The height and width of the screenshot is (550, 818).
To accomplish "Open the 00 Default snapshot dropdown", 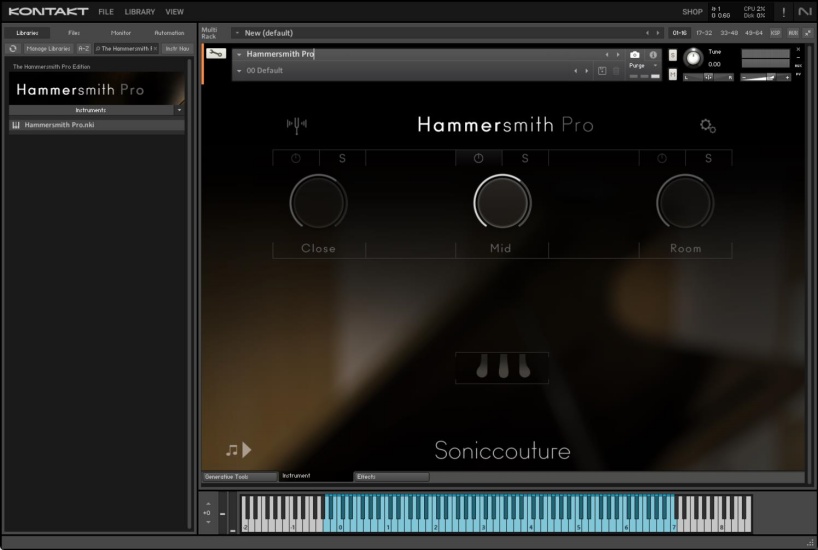I will 239,71.
